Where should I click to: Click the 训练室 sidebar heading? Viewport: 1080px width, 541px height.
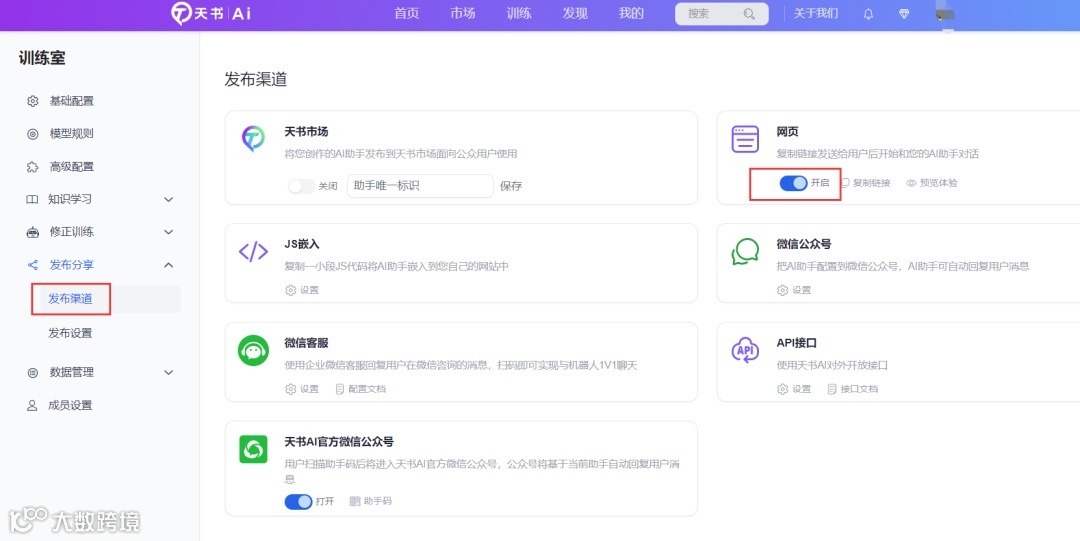pyautogui.click(x=42, y=59)
